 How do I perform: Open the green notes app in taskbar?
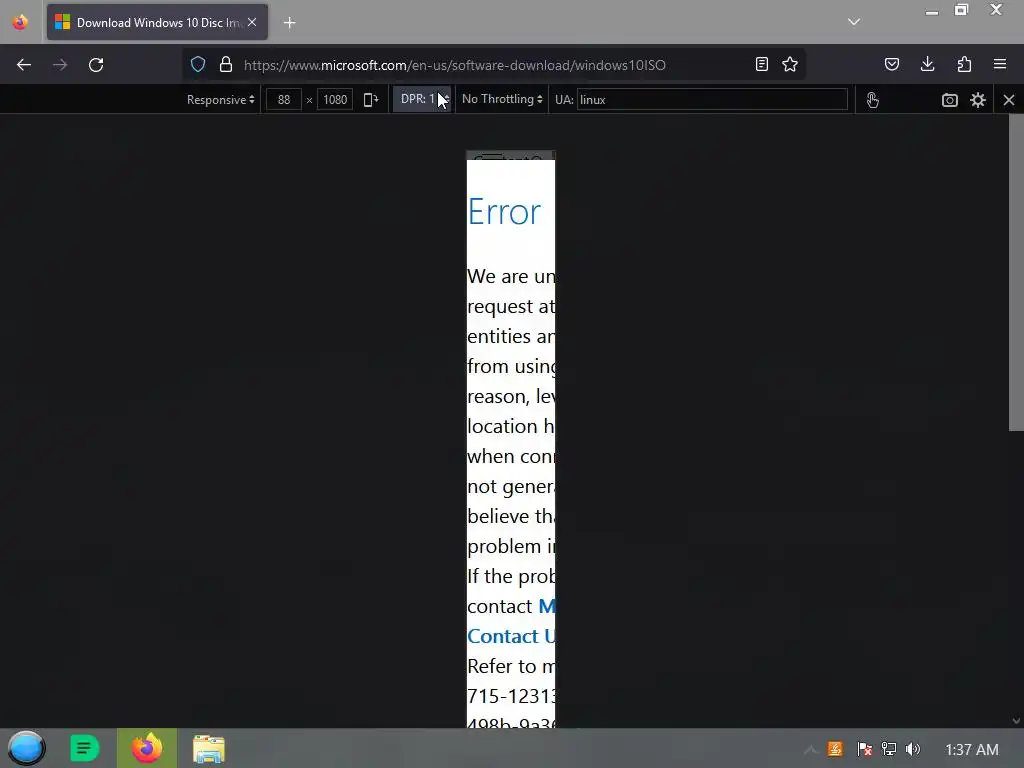85,748
